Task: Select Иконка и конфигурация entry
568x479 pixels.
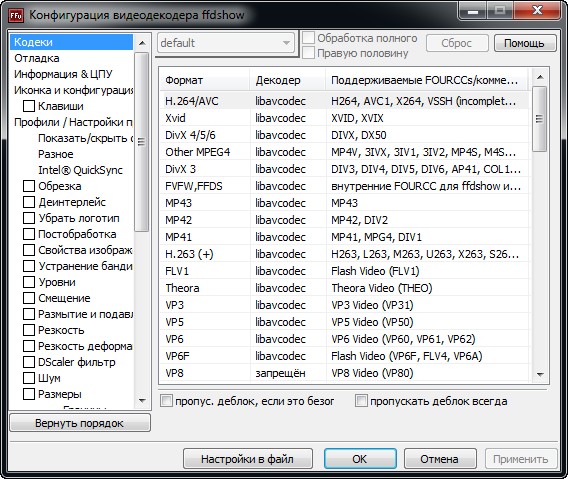Action: (74, 90)
